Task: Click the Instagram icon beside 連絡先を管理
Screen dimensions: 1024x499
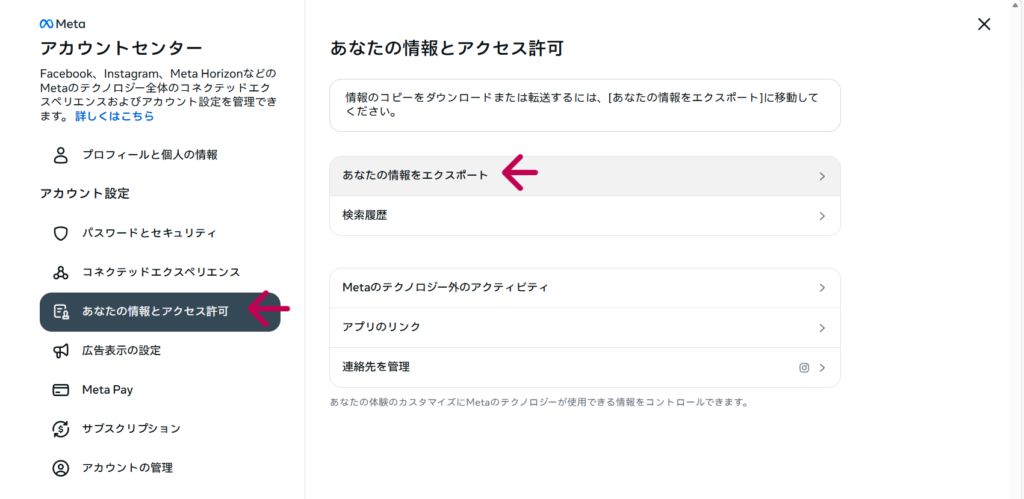Action: [803, 367]
